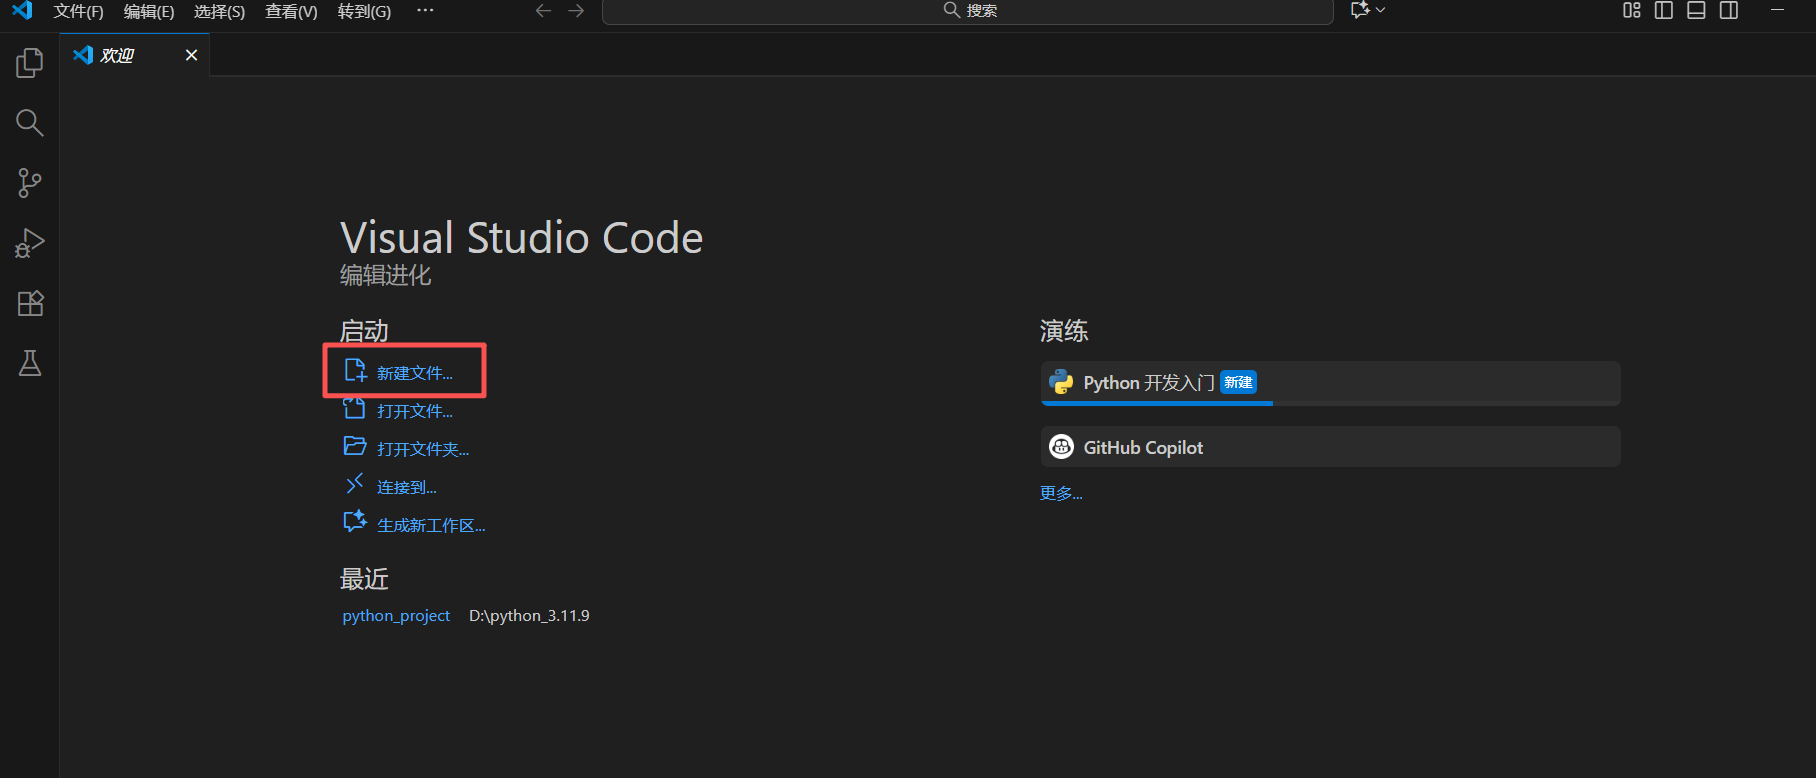Click the GitHub Copilot logo icon
Image resolution: width=1816 pixels, height=778 pixels.
point(1061,447)
